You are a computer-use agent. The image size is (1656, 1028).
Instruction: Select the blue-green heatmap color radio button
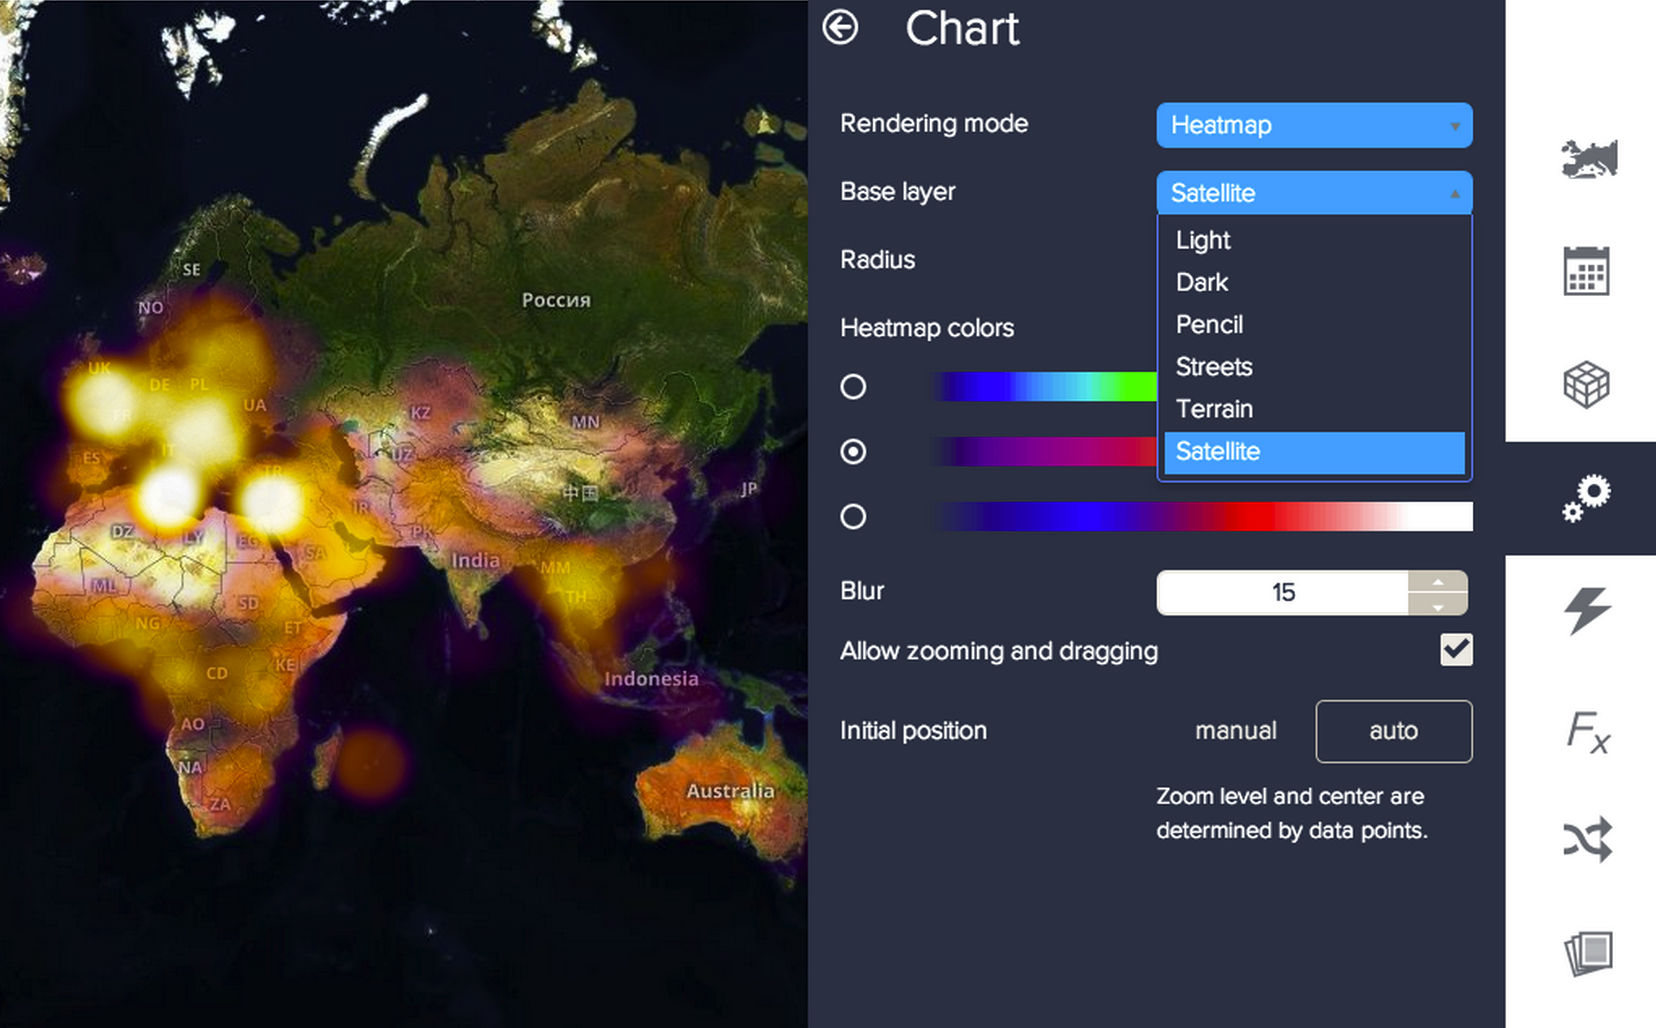(x=853, y=387)
